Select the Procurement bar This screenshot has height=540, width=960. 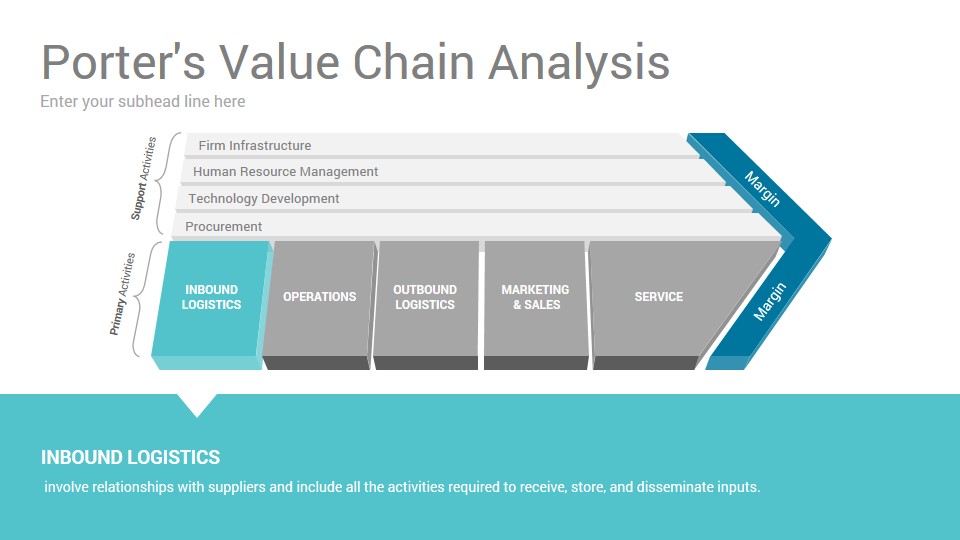coord(476,226)
